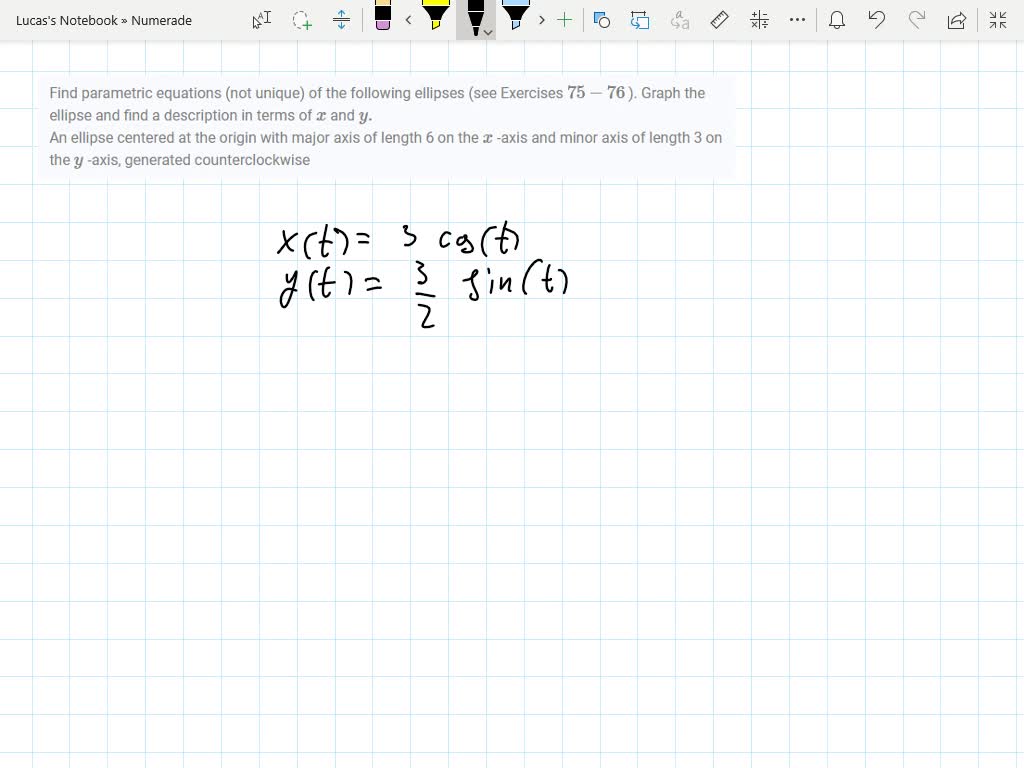This screenshot has height=768, width=1024.
Task: Activate the Insert Space tool
Action: tap(341, 19)
